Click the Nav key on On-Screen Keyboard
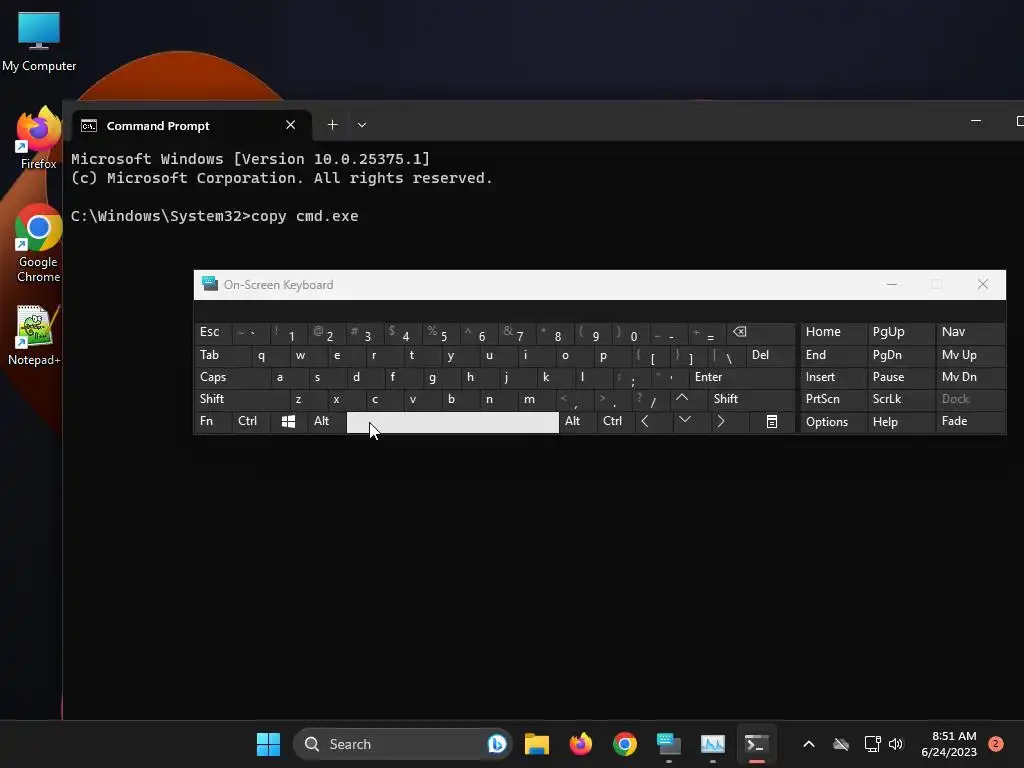 (971, 332)
